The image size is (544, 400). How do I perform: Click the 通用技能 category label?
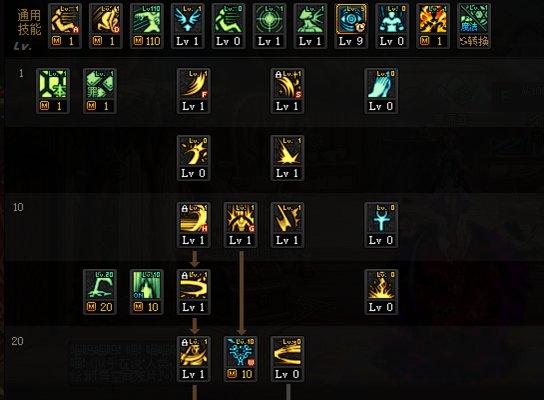click(29, 22)
